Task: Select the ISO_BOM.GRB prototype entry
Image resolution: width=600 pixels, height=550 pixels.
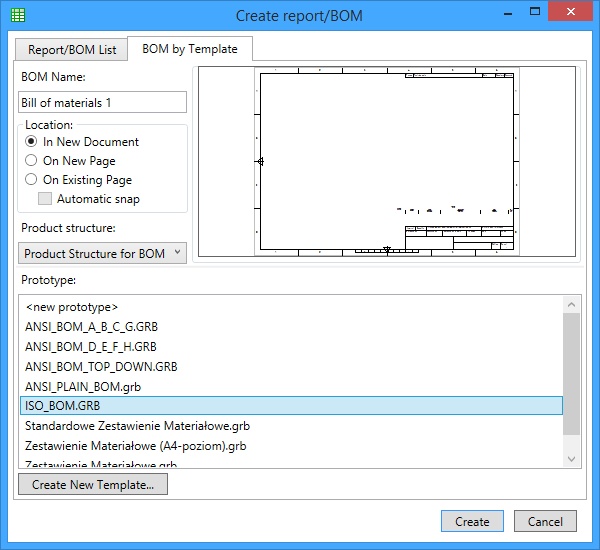Action: [x=62, y=406]
